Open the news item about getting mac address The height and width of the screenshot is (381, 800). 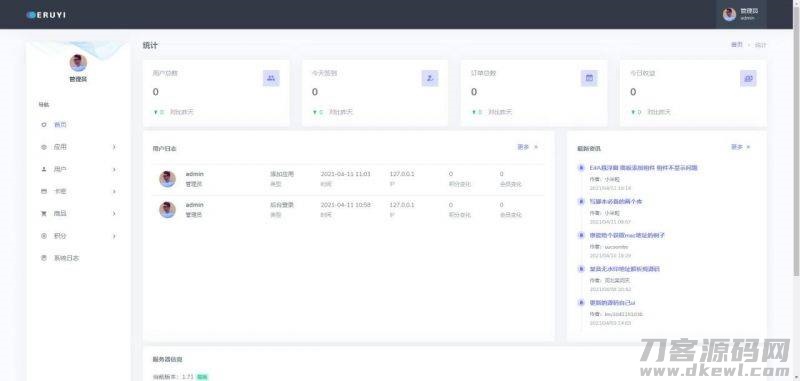point(627,235)
